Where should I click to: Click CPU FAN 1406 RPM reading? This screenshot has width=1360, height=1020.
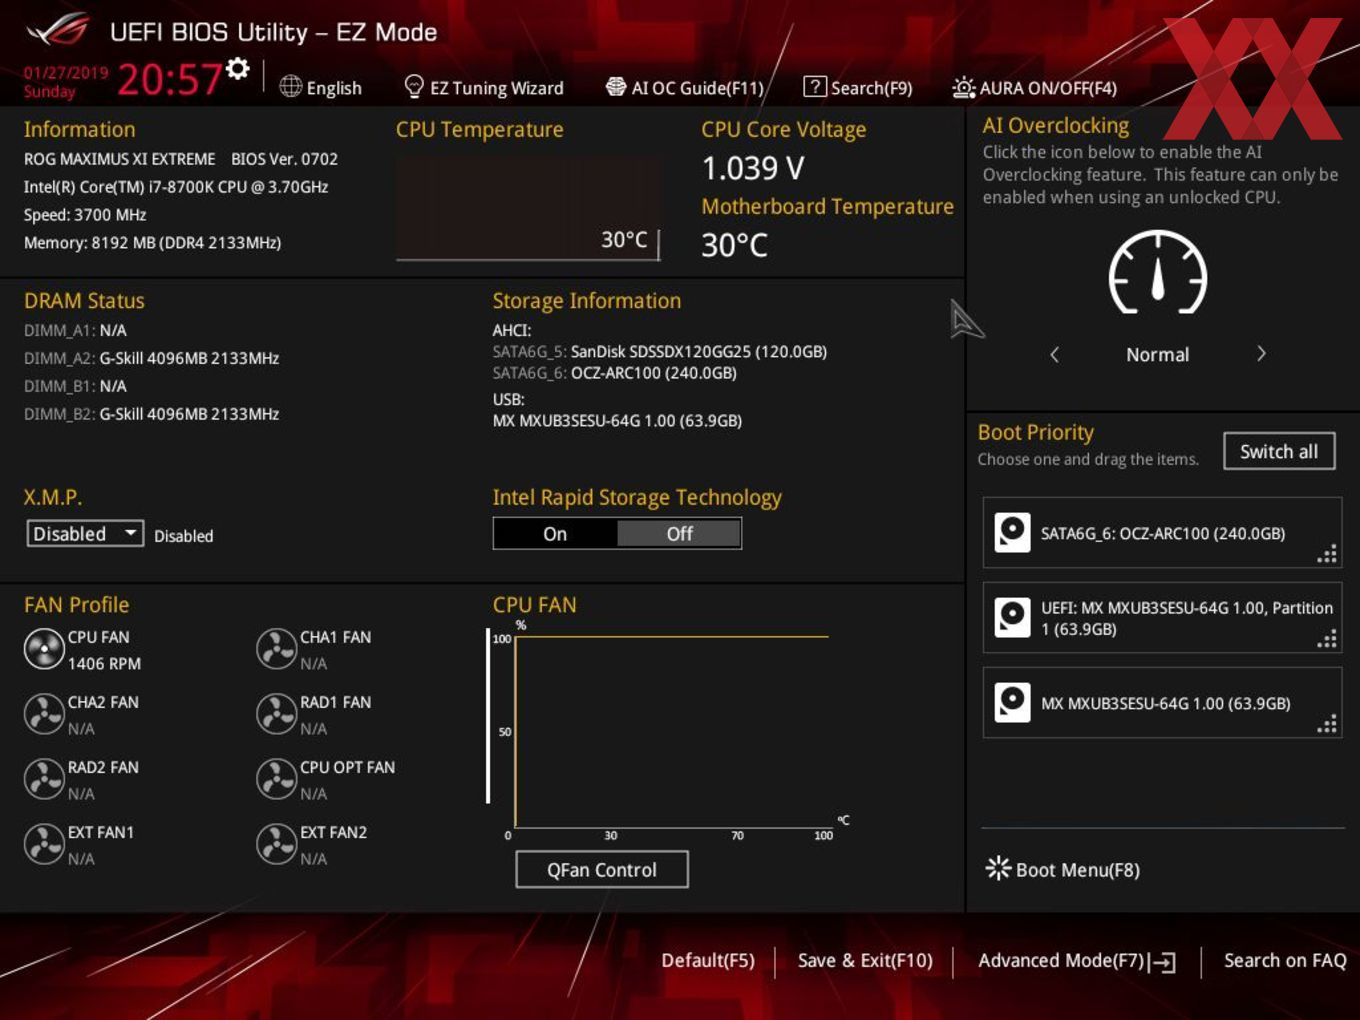[104, 663]
